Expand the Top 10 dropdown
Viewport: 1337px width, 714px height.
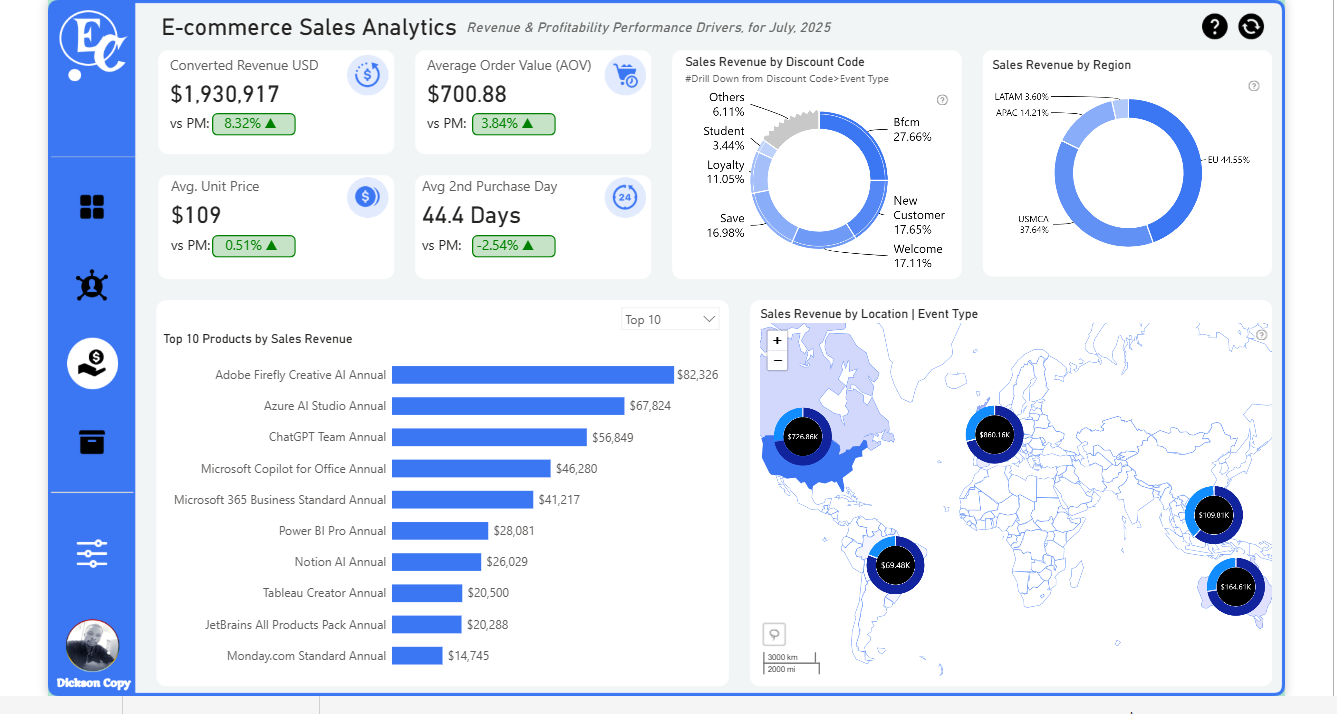tap(669, 320)
